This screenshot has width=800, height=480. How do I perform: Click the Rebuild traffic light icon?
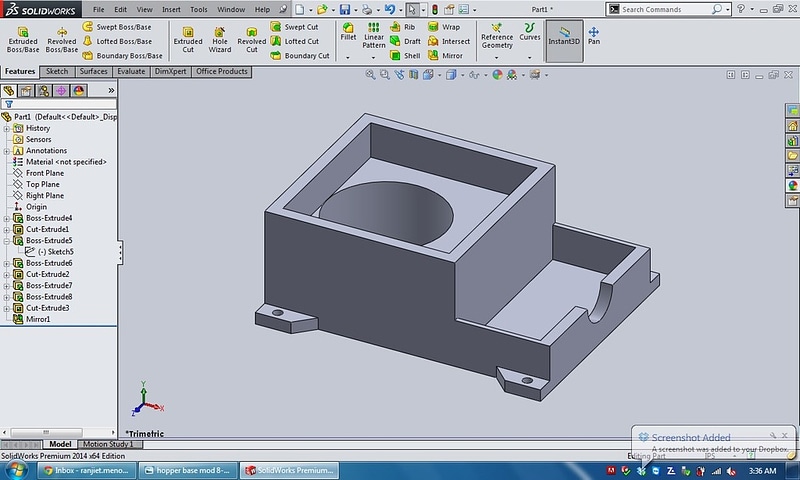pyautogui.click(x=435, y=9)
